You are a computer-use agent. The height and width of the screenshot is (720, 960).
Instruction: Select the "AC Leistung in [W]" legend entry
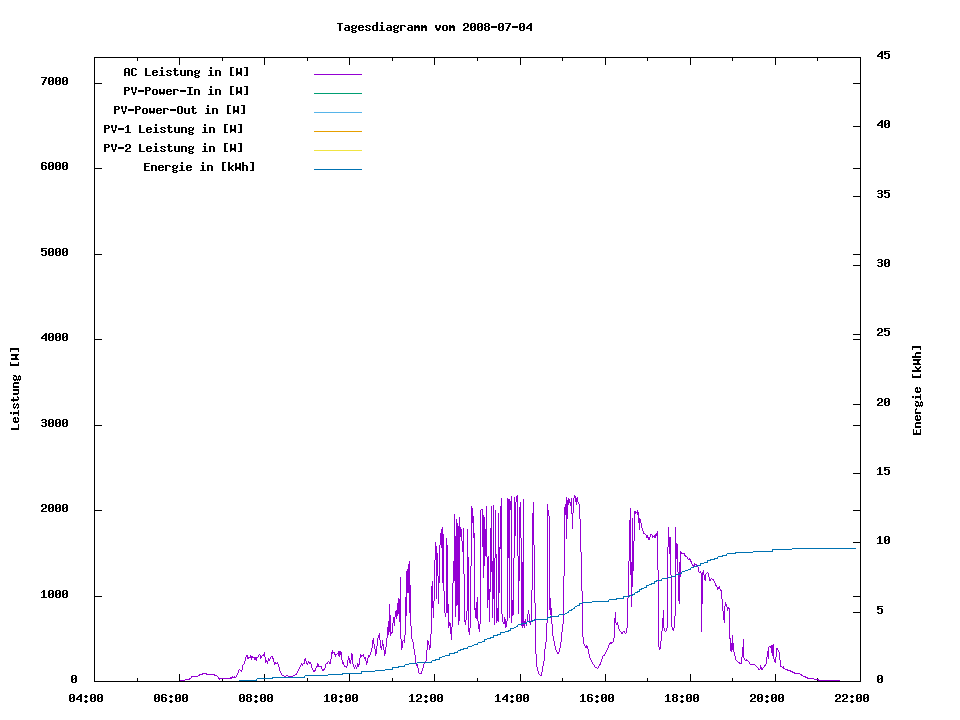tap(186, 72)
